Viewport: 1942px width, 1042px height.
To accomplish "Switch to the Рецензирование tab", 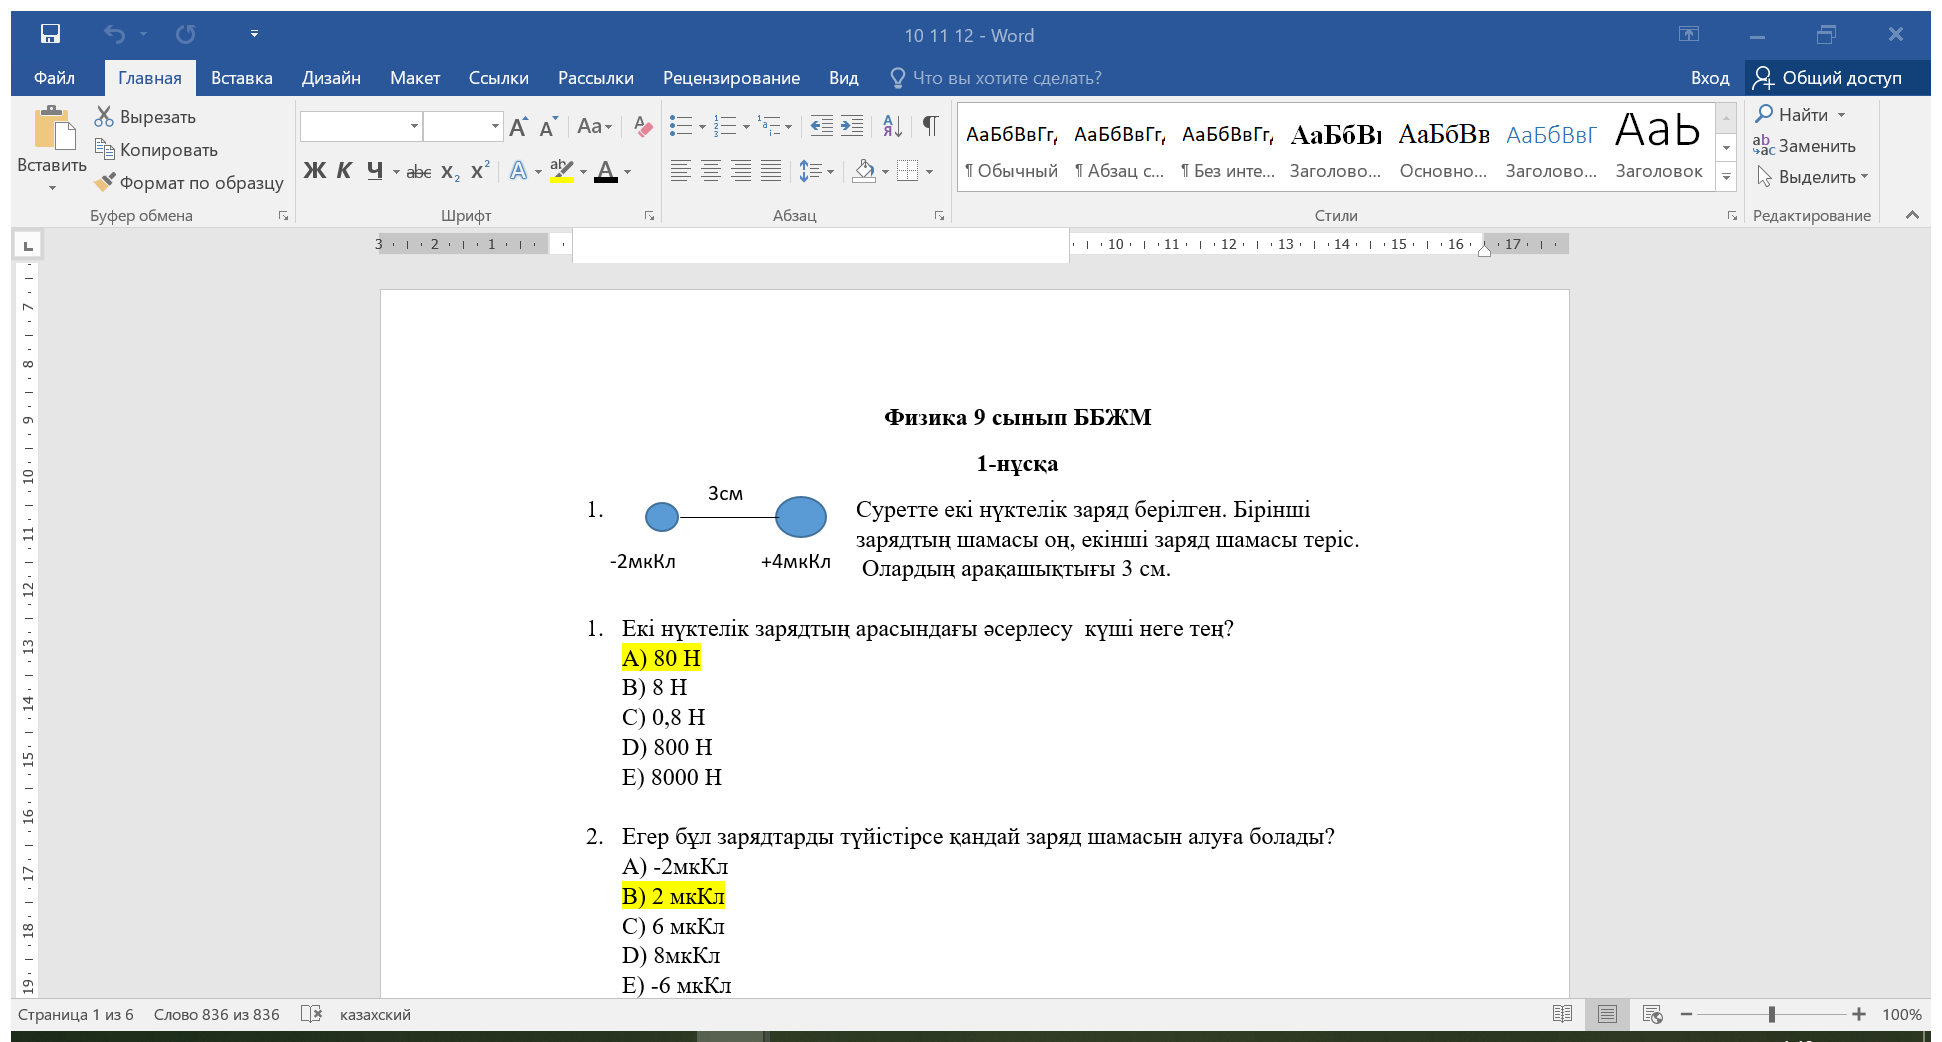I will [731, 78].
